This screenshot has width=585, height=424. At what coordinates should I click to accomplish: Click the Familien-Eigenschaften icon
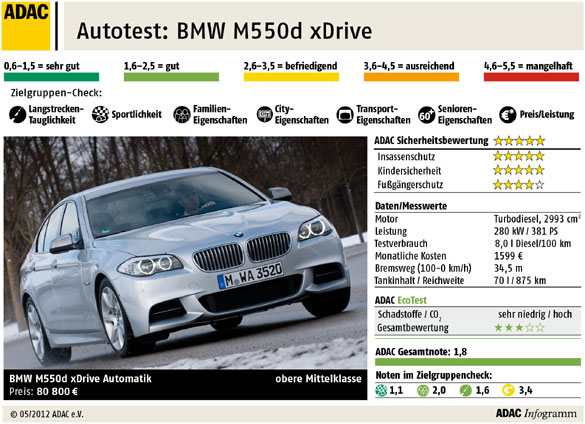point(182,114)
